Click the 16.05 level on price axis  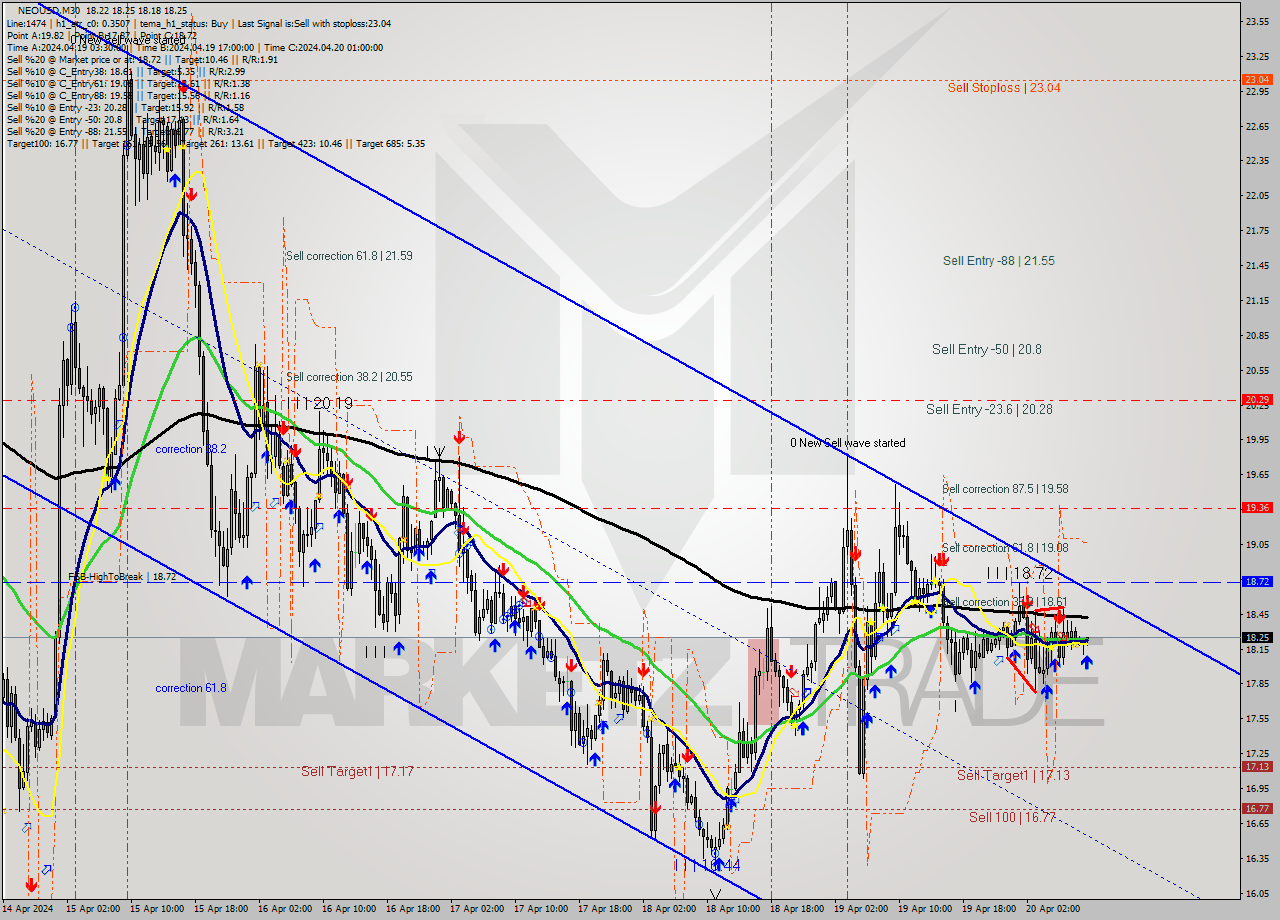point(1256,893)
